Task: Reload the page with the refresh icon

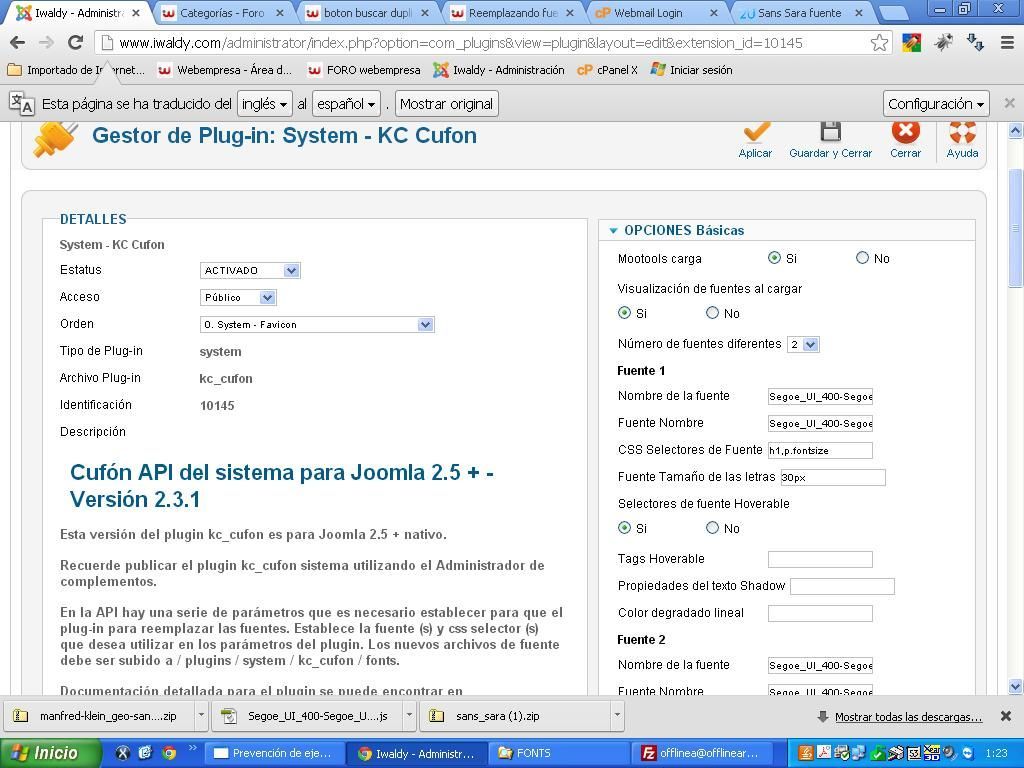Action: tap(75, 43)
